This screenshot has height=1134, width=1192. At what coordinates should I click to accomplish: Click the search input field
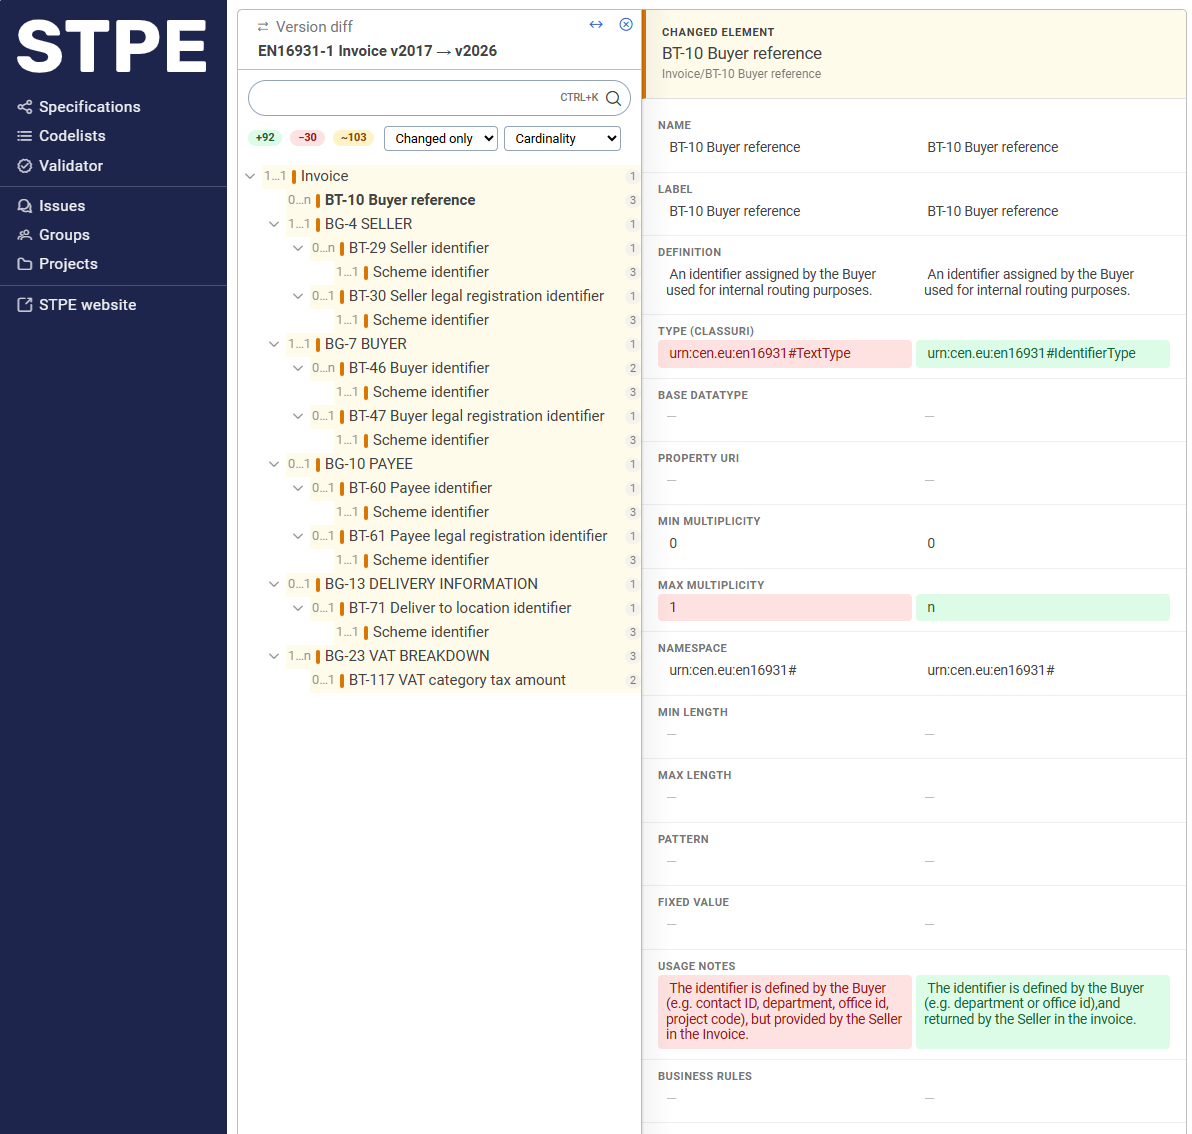click(x=439, y=98)
